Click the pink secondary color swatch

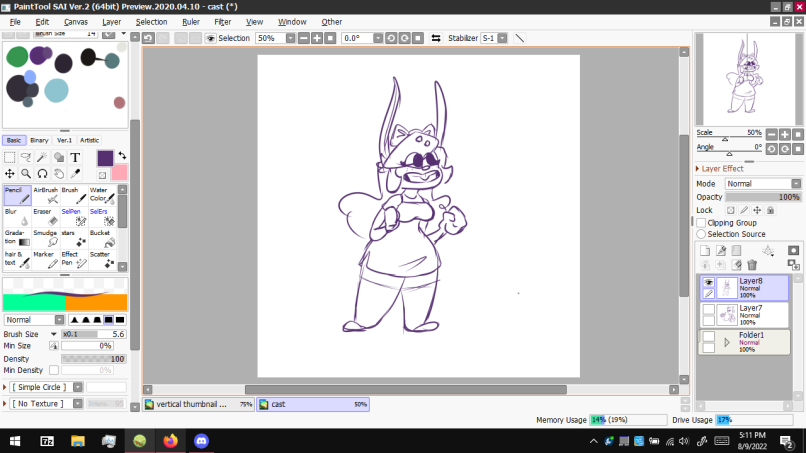point(119,173)
